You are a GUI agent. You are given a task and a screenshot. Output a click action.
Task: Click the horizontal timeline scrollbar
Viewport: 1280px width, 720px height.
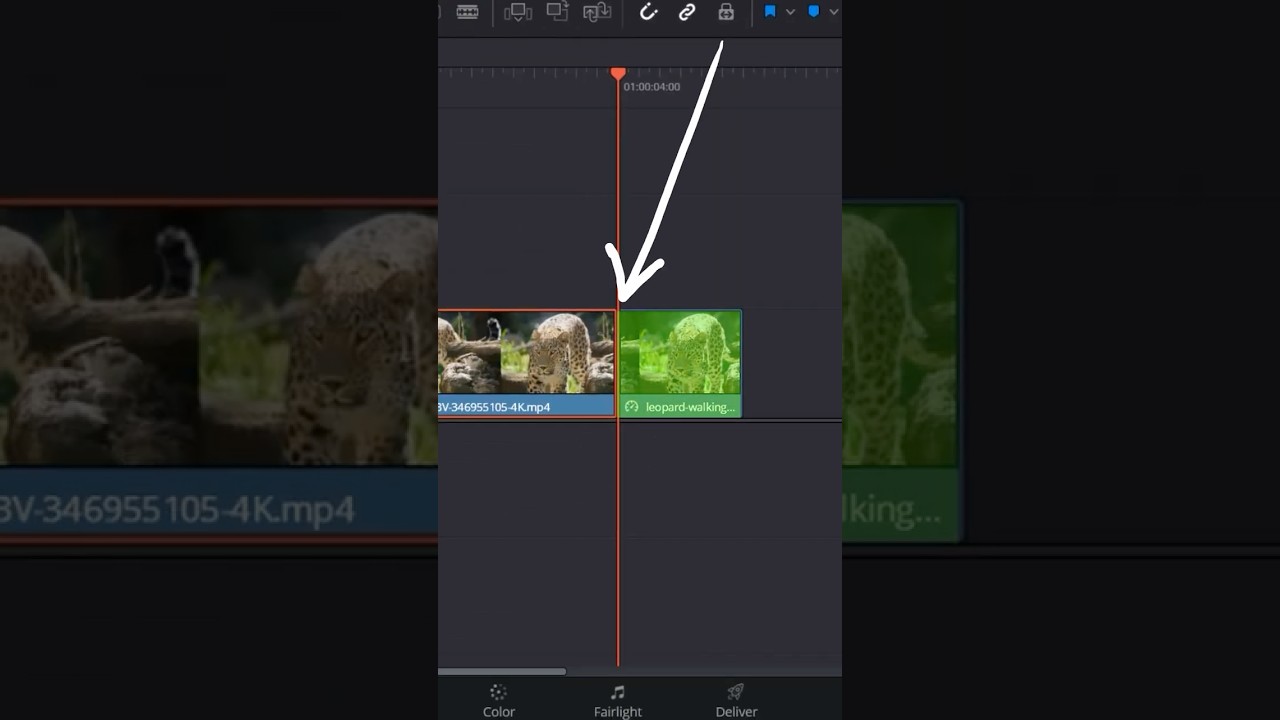pyautogui.click(x=502, y=671)
